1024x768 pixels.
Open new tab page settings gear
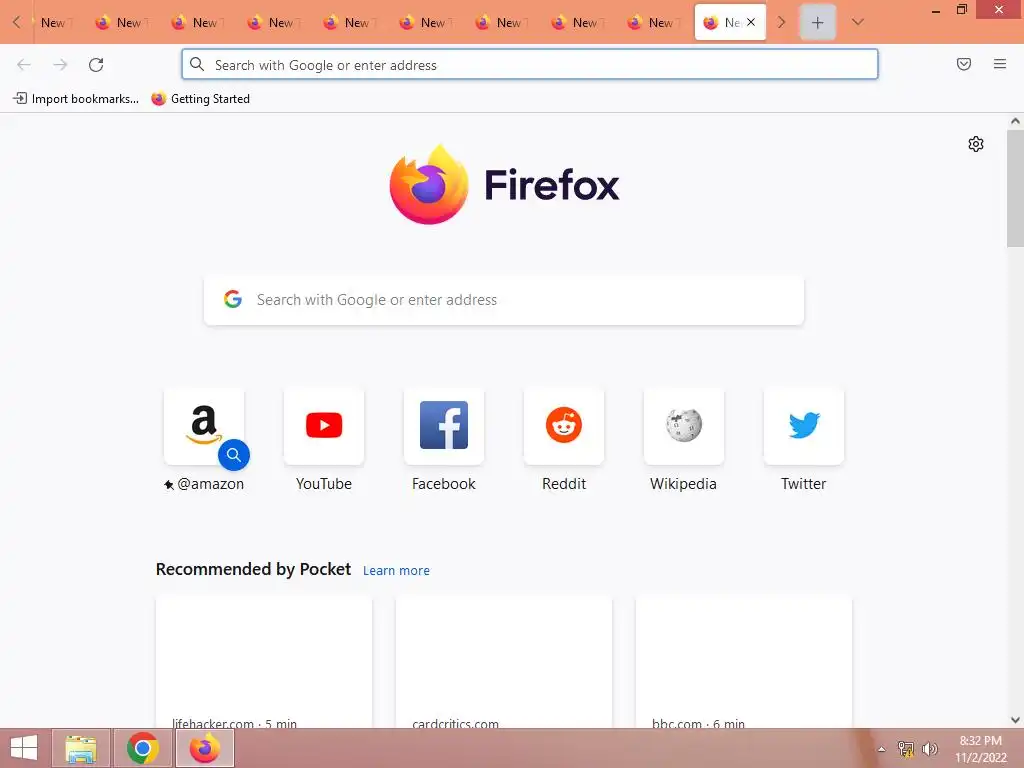[976, 144]
